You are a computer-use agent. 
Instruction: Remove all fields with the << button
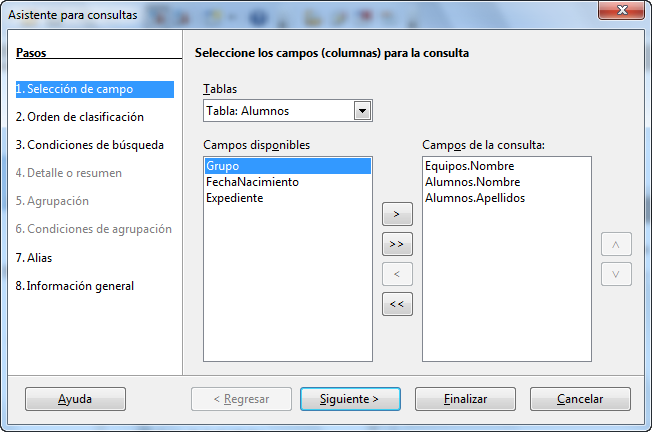click(x=397, y=304)
